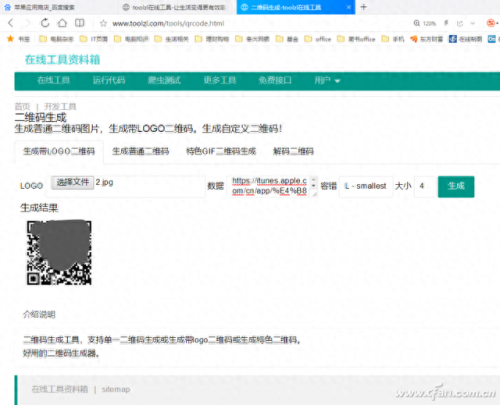Open the first bookmark folder after 书签
500x405 pixels.
coord(56,39)
